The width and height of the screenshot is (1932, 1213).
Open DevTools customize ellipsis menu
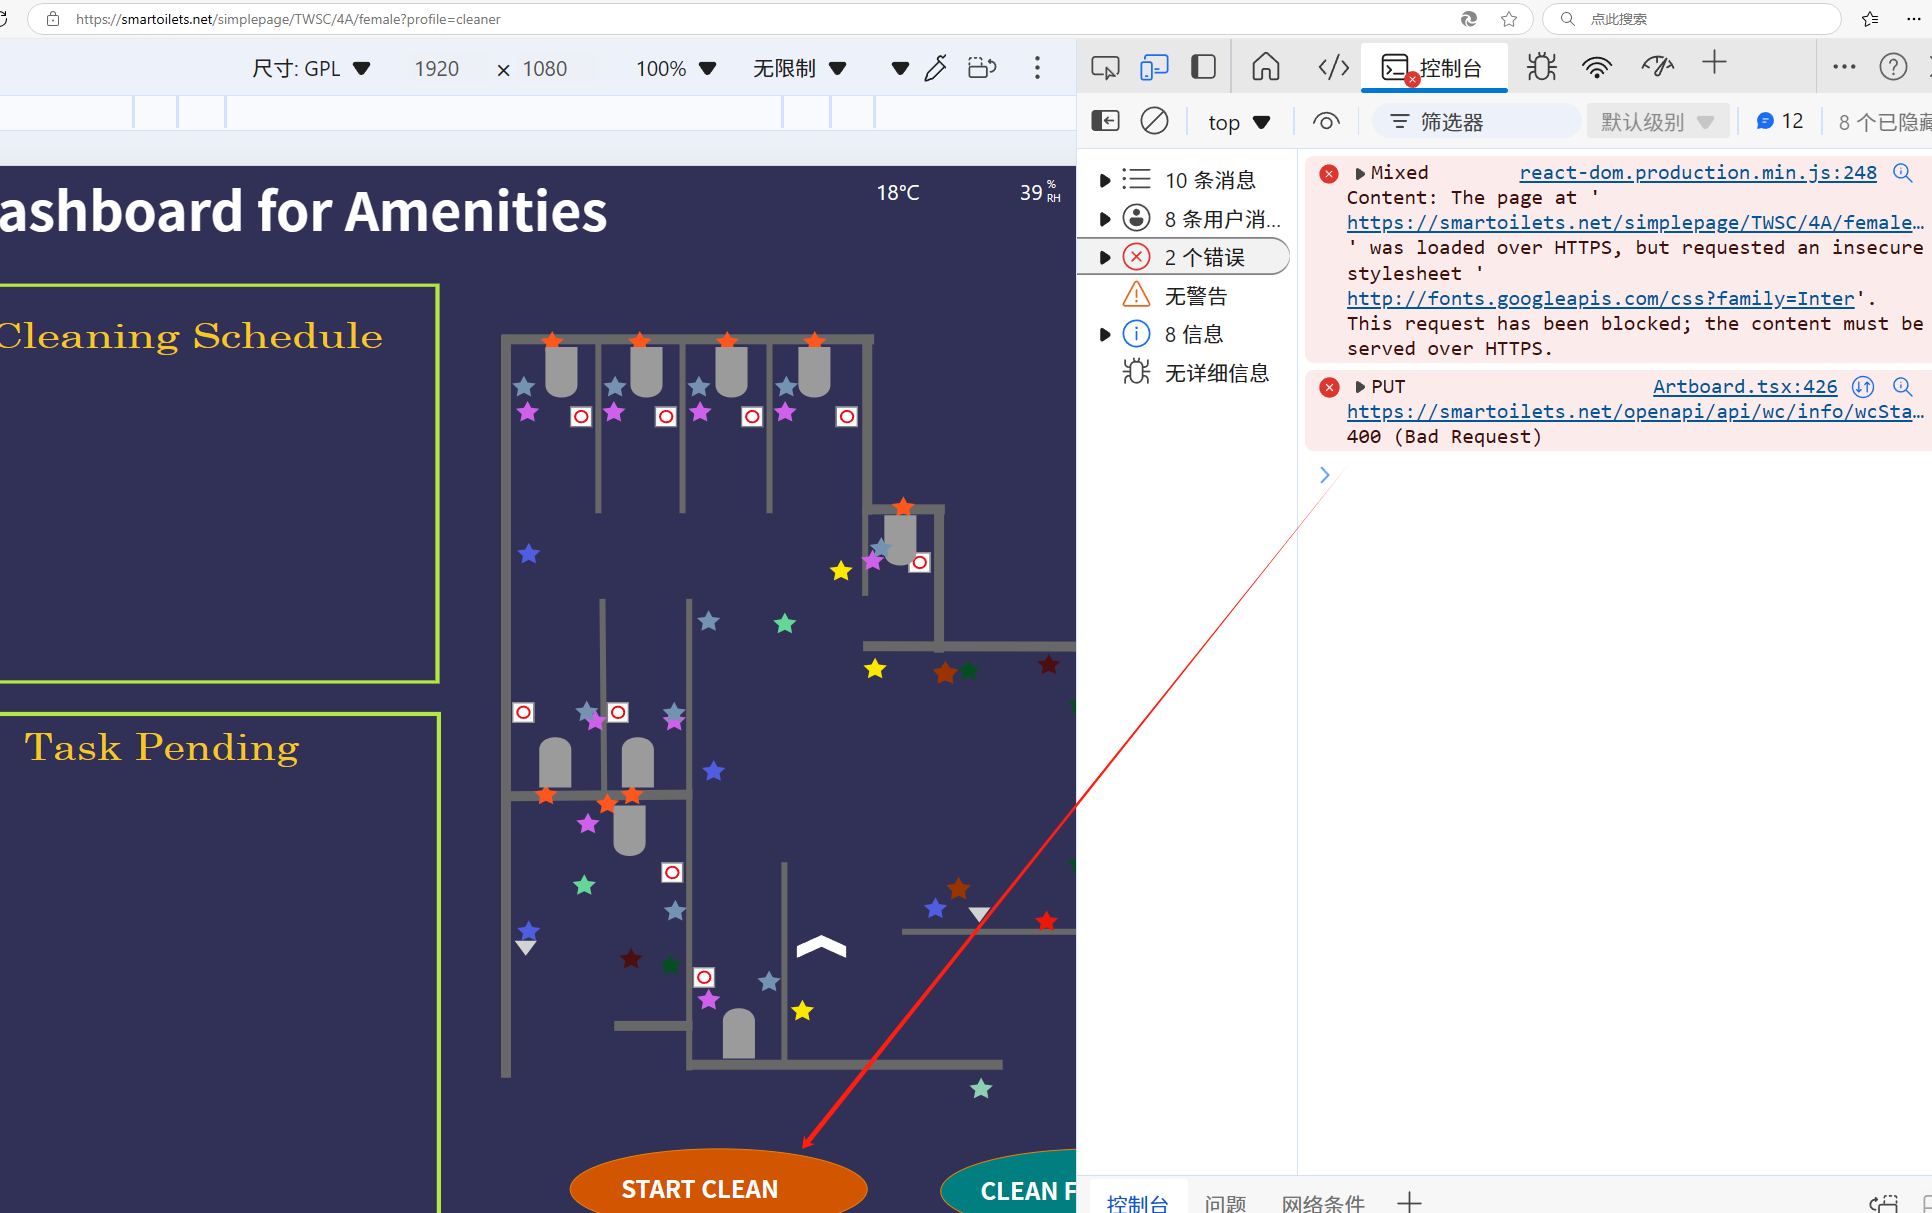click(1844, 67)
